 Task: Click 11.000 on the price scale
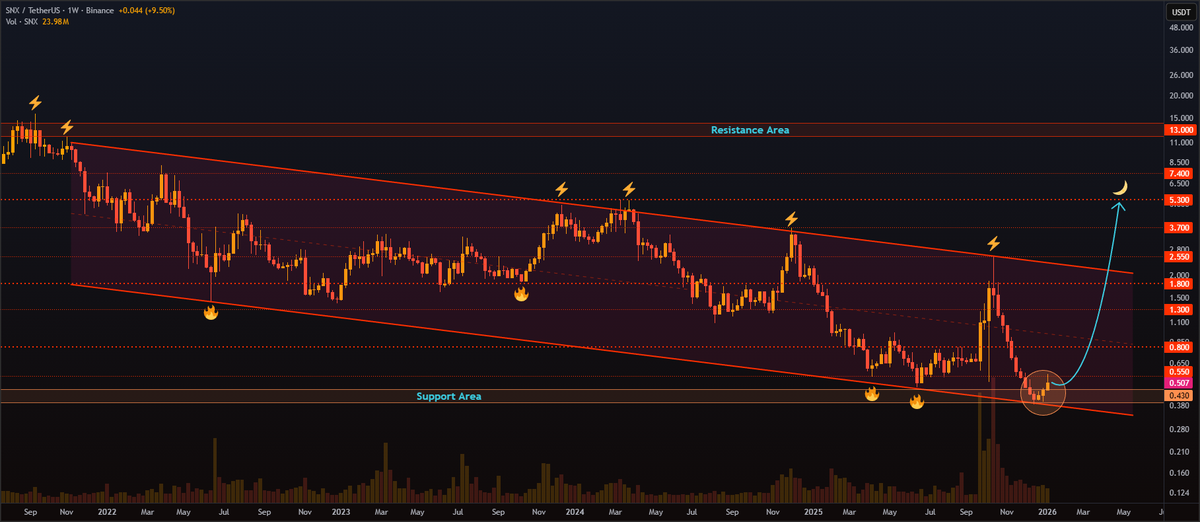pos(1180,142)
